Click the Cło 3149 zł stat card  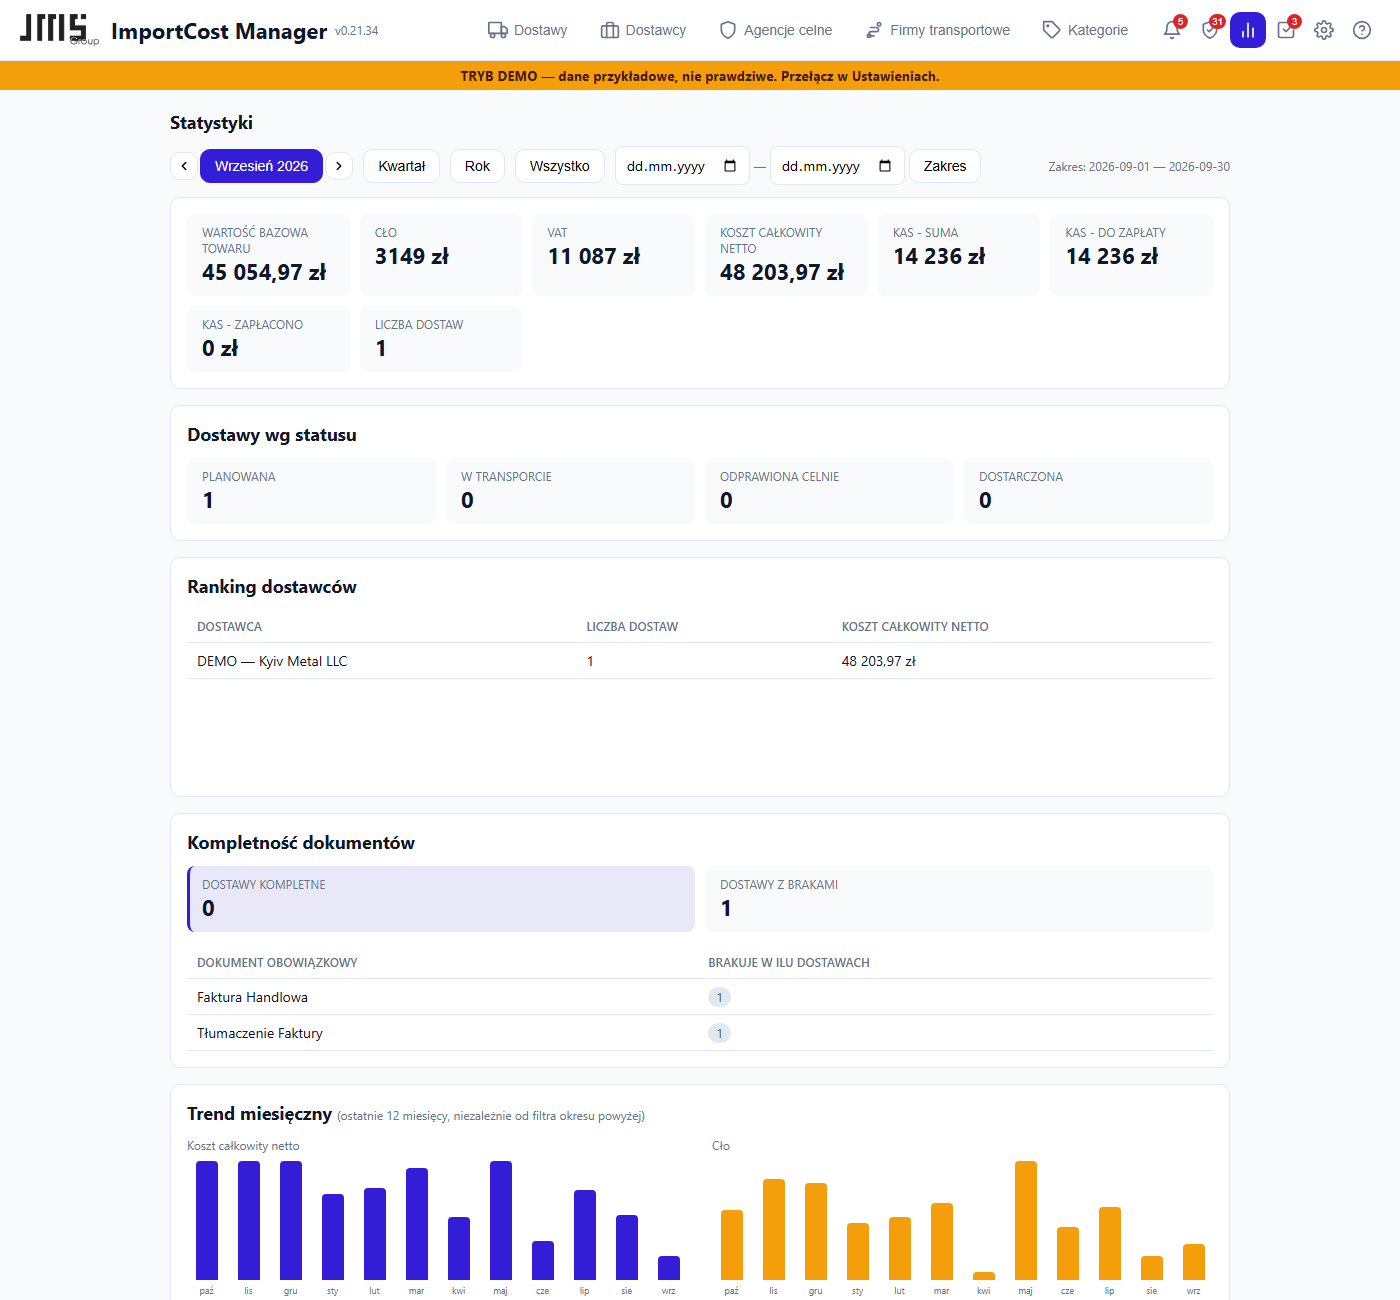pos(441,255)
